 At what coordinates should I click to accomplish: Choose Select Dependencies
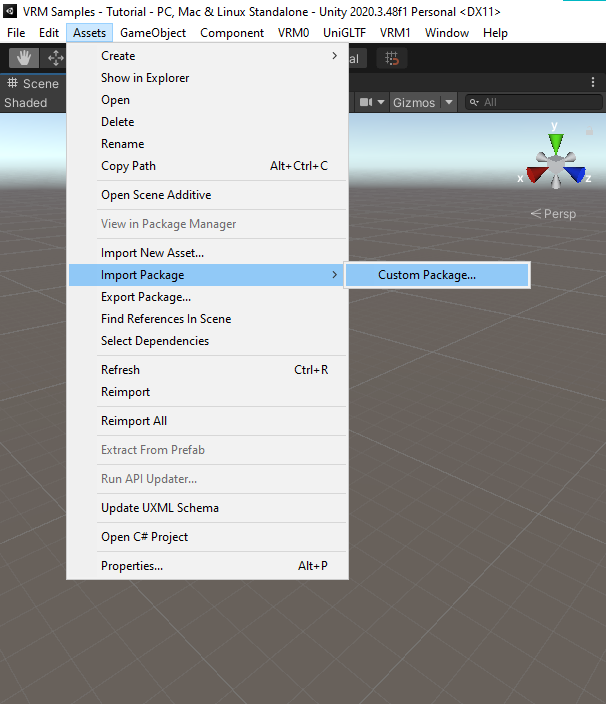click(x=207, y=341)
